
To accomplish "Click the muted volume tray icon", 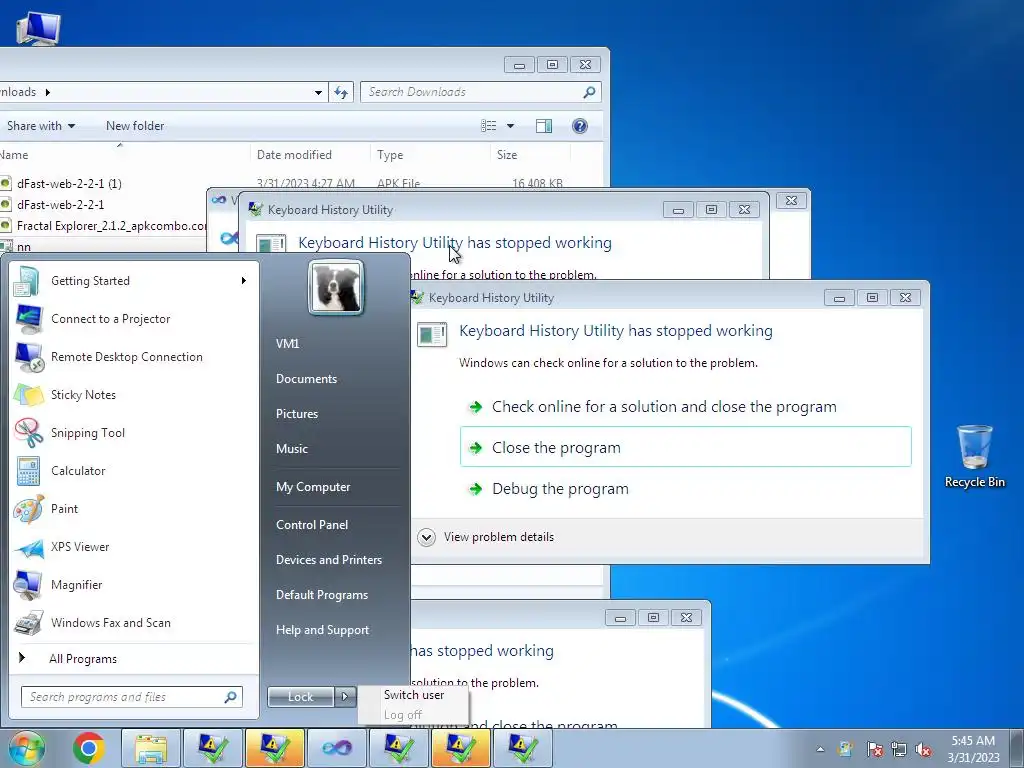I will tap(923, 749).
